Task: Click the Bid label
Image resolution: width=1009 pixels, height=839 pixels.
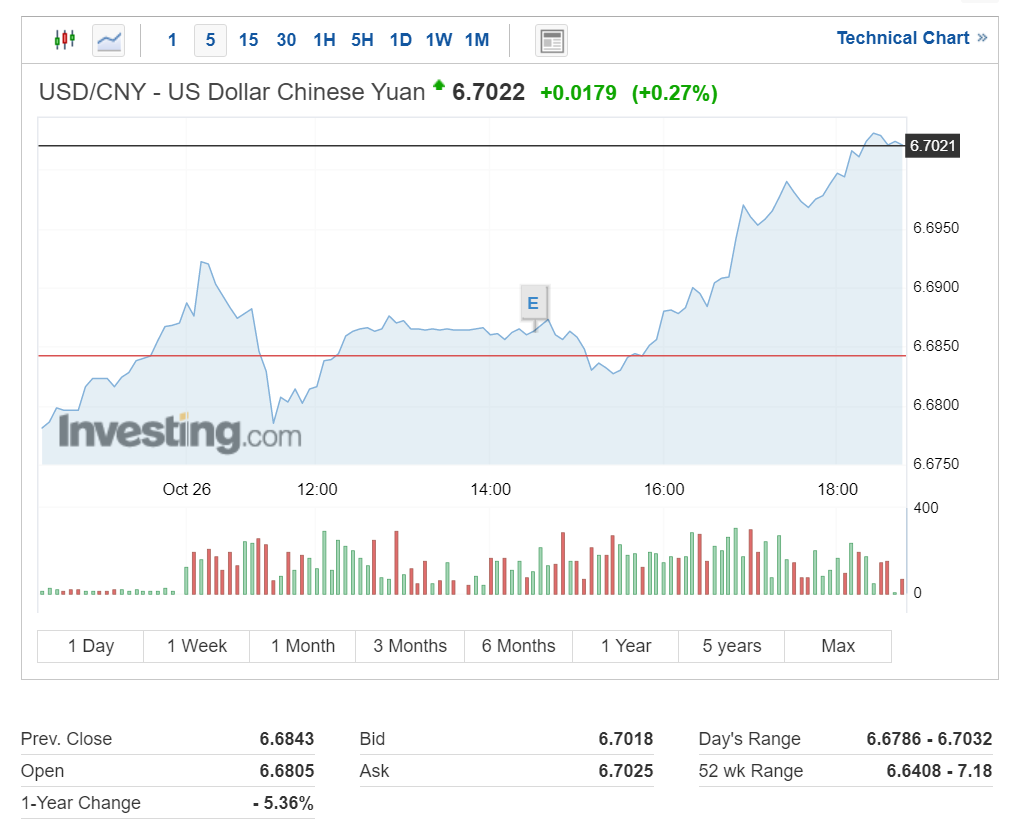Action: (372, 739)
